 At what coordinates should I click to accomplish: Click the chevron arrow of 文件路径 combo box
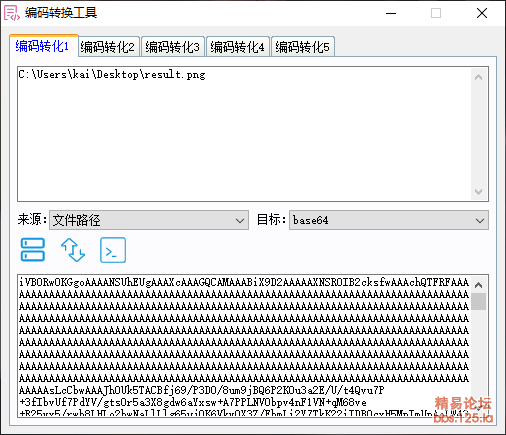point(240,220)
